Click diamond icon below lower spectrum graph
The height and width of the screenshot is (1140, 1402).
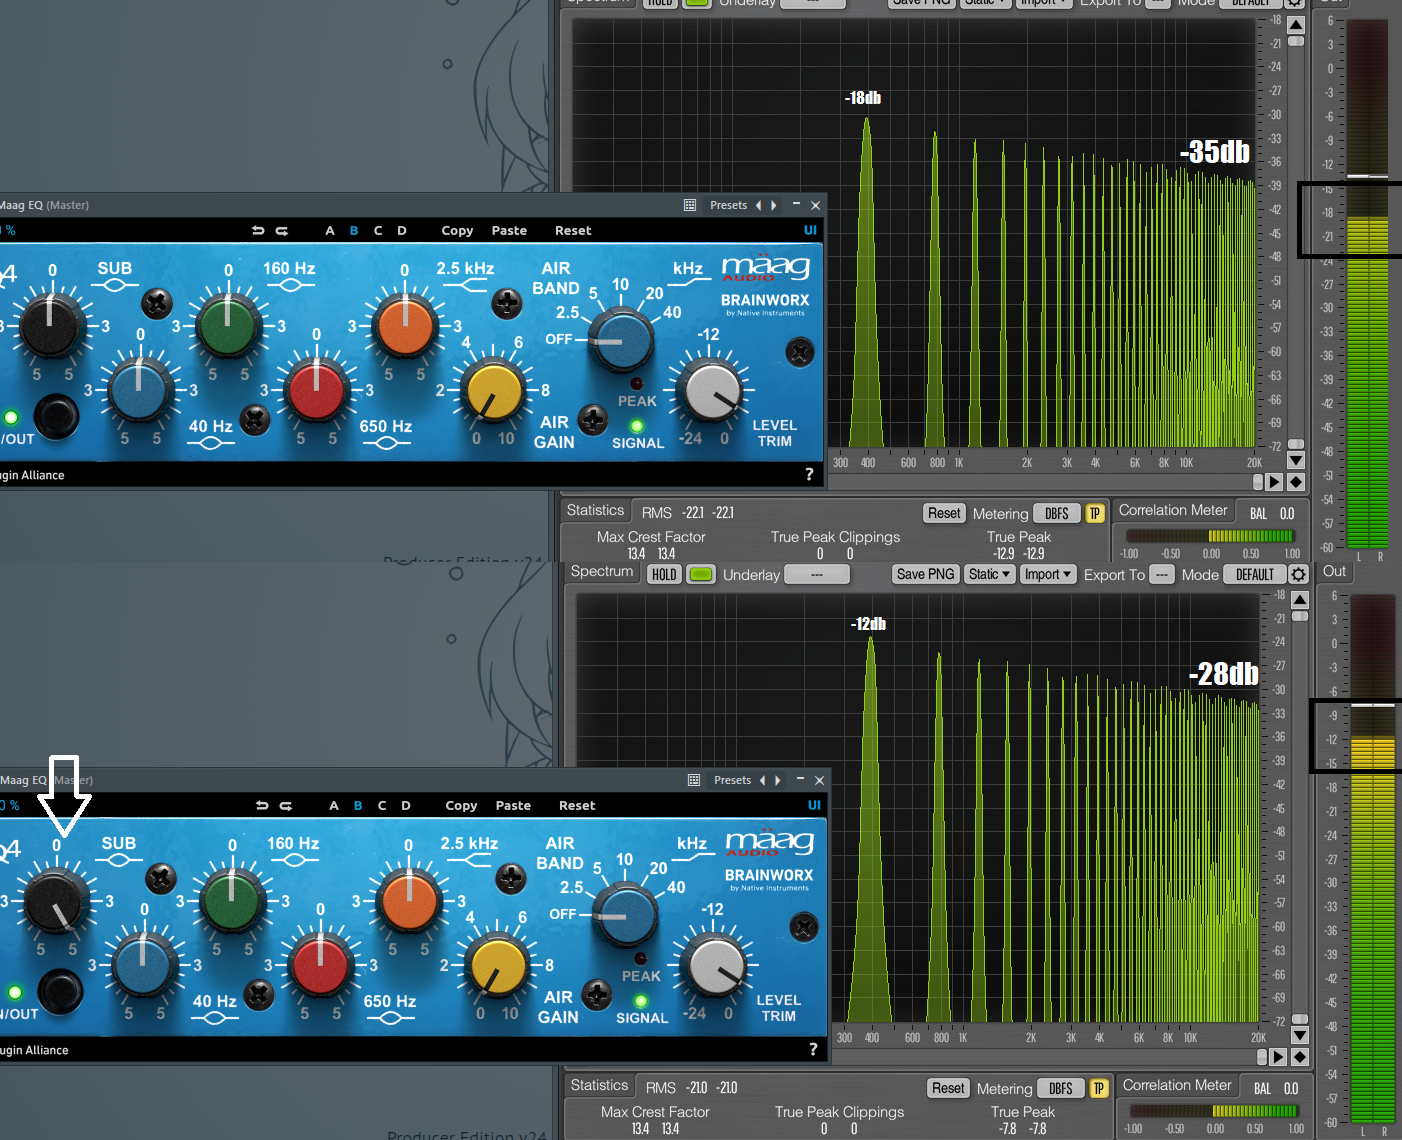coord(1300,1057)
